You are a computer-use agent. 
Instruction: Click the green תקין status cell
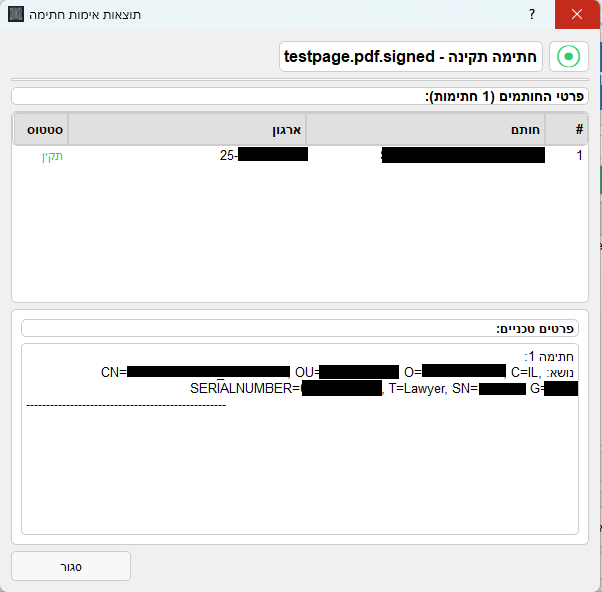52,156
